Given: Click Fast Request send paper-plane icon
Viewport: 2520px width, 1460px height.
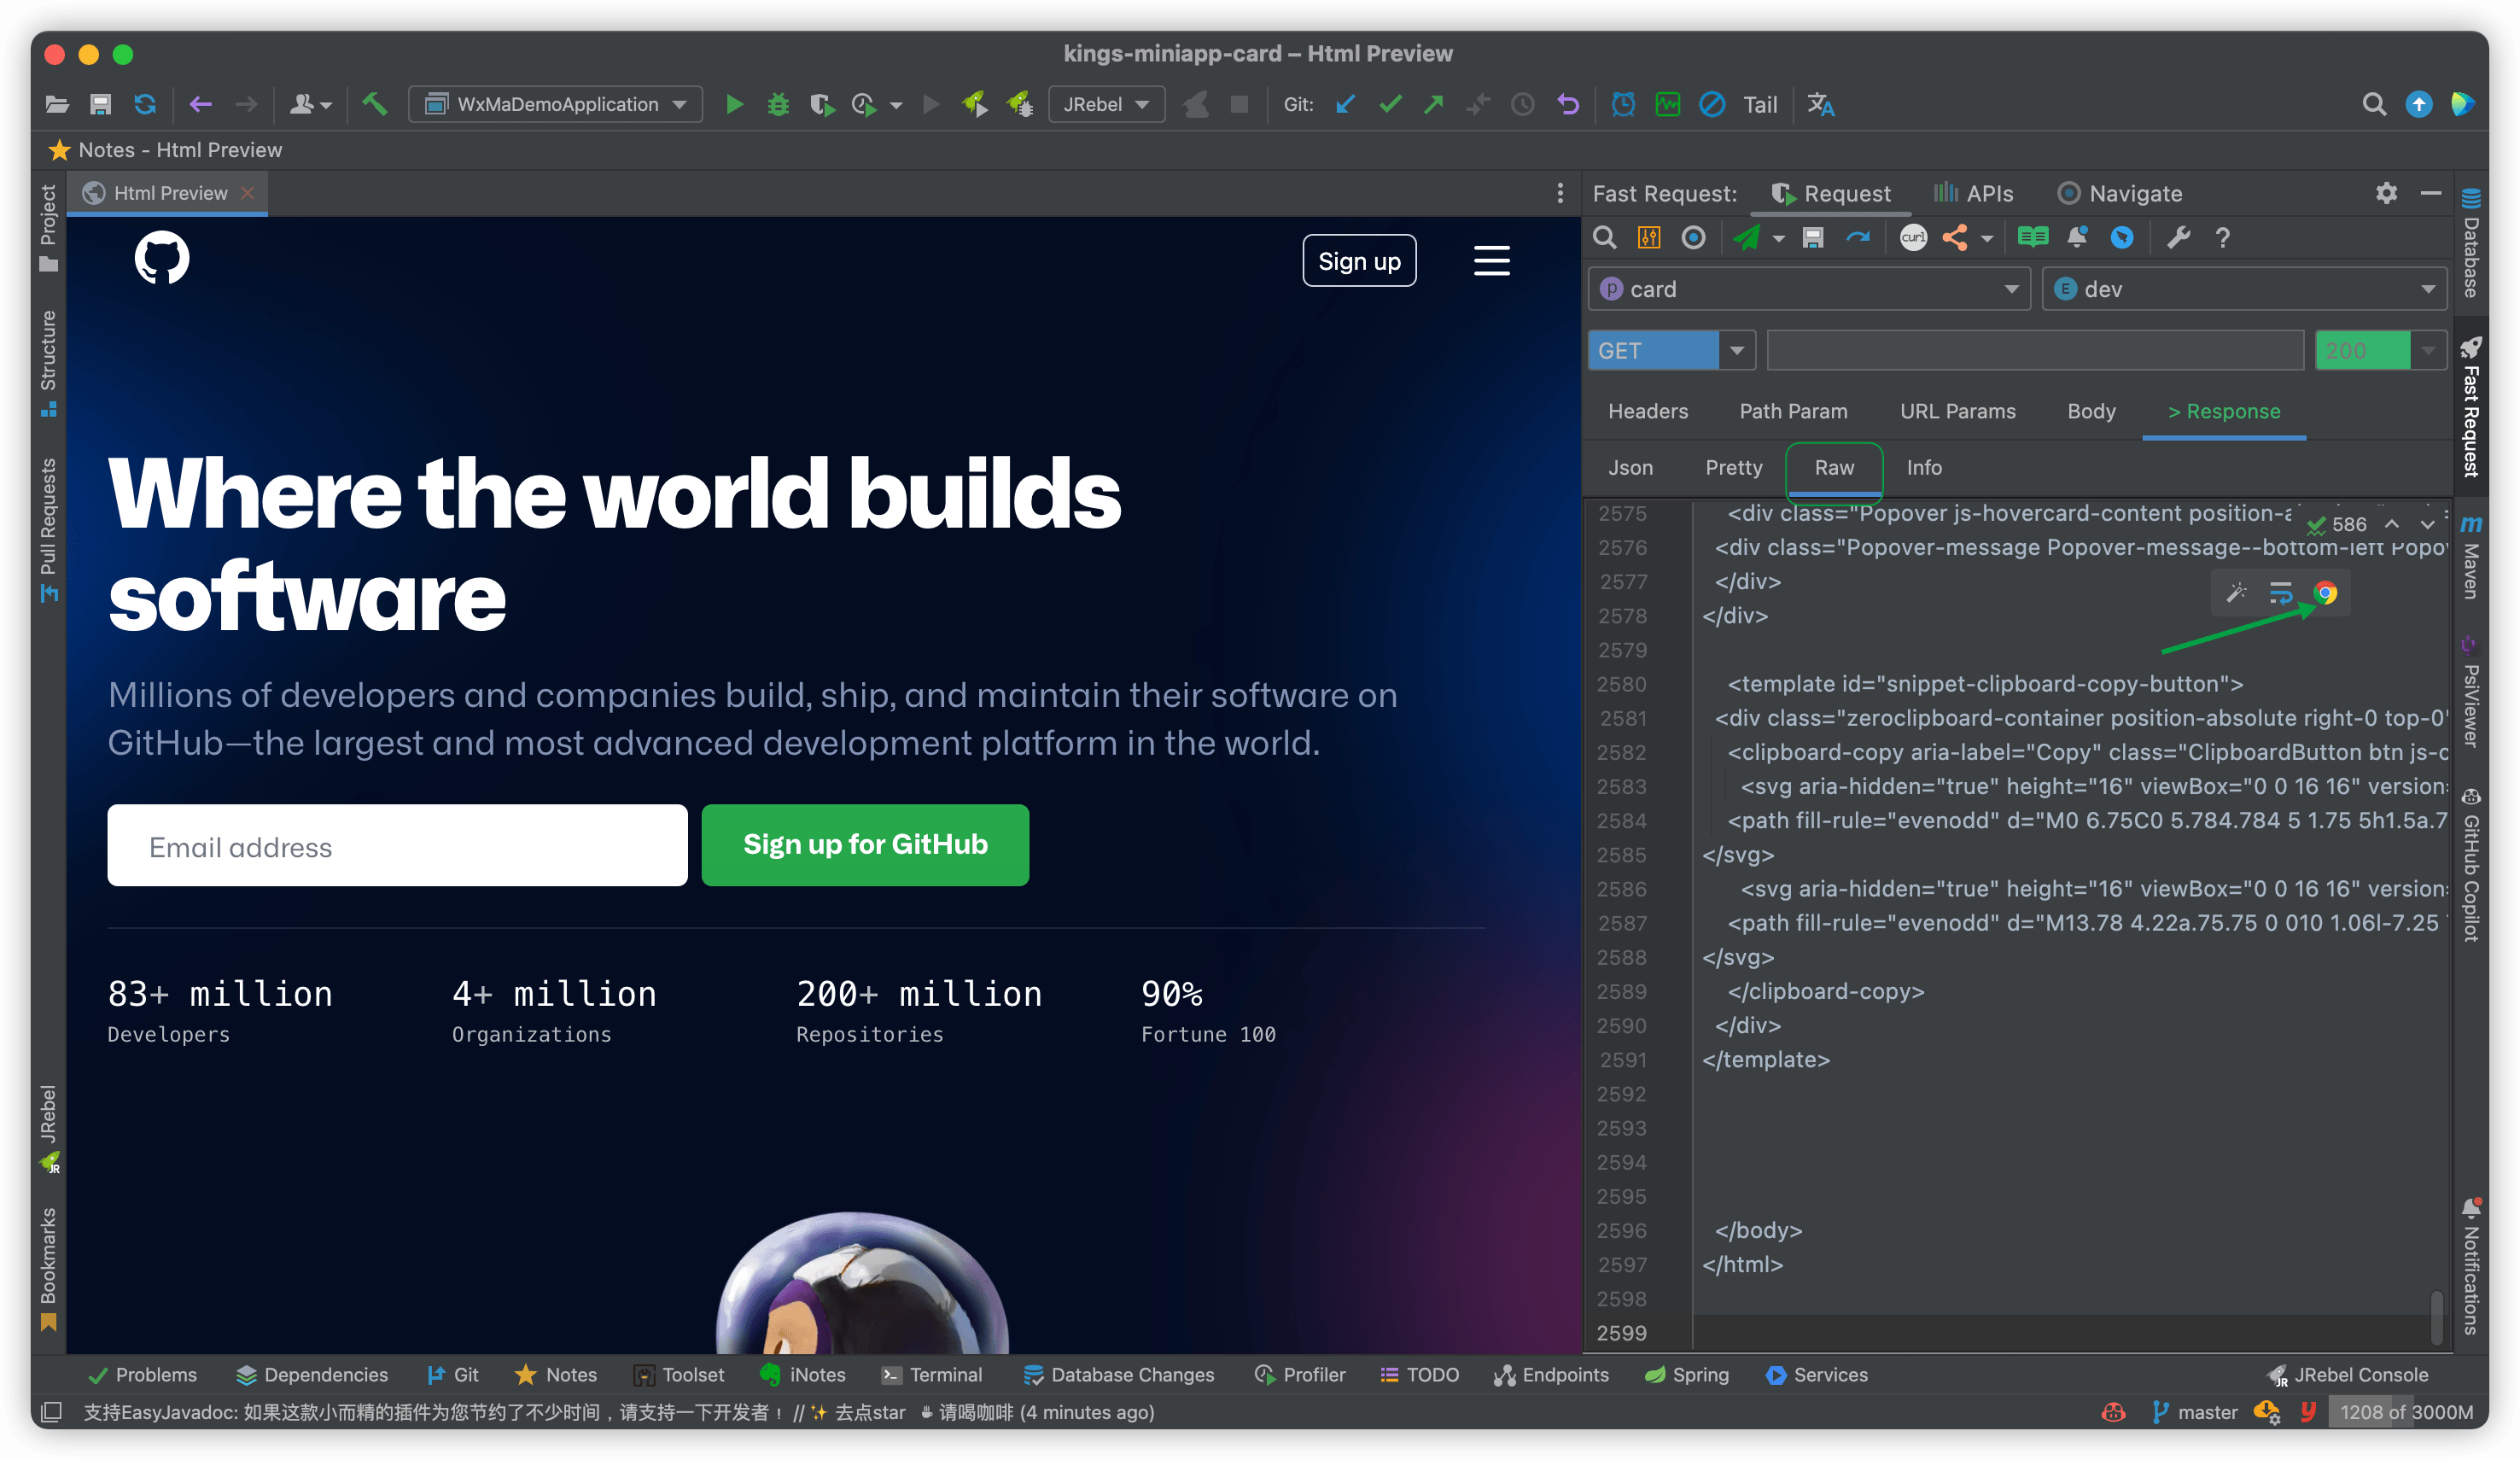Looking at the screenshot, I should click(1746, 238).
